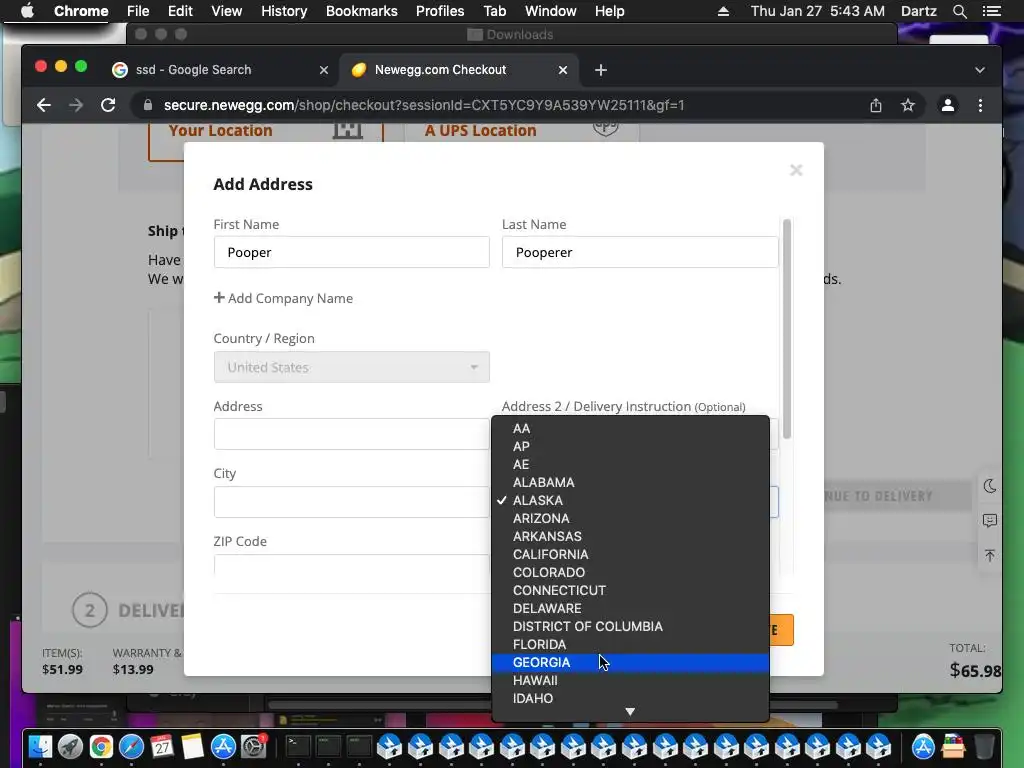Toggle Newegg dark mode moon icon

(990, 486)
